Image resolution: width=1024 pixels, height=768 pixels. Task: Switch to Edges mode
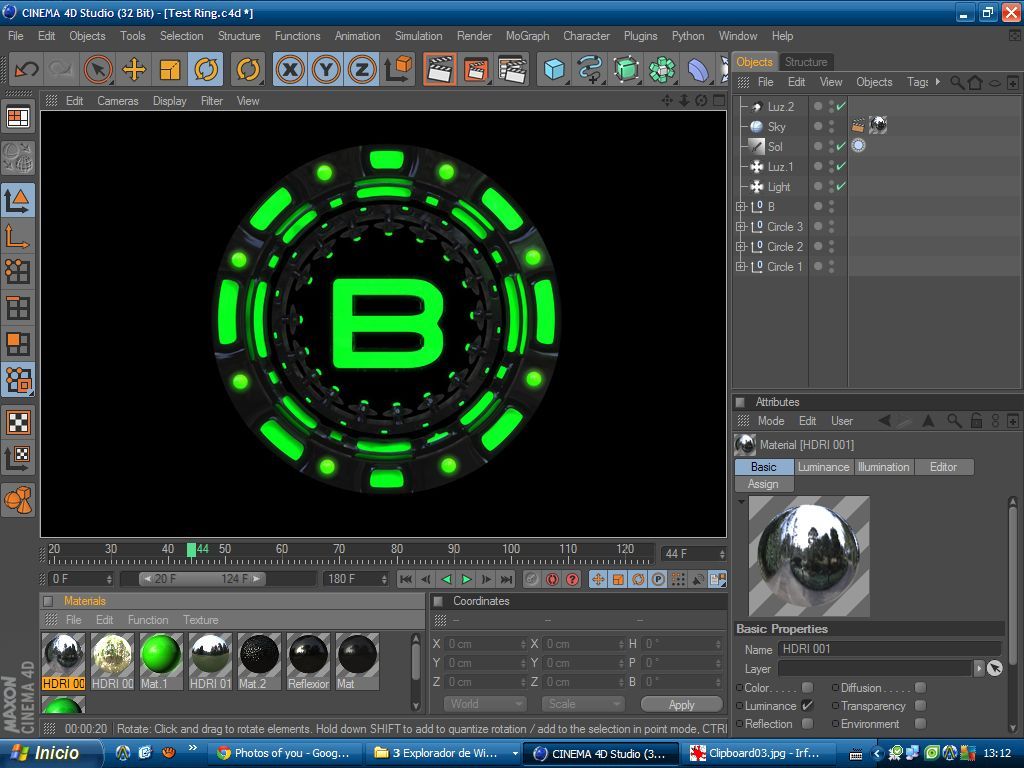click(18, 308)
